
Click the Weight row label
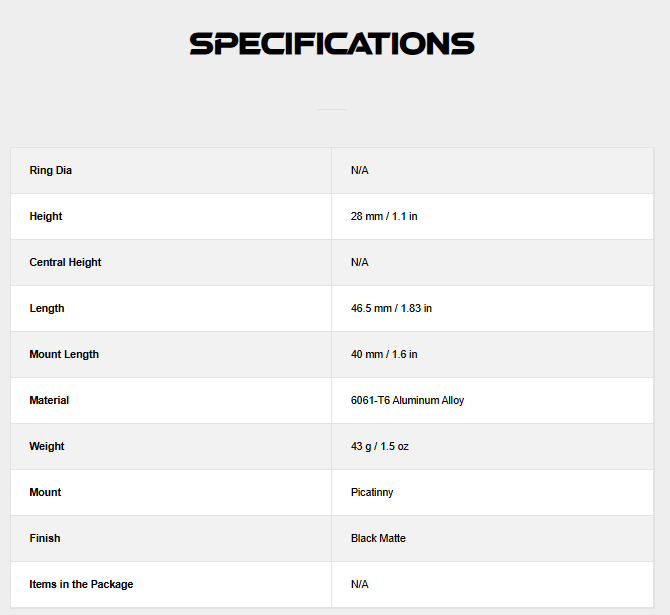[47, 447]
